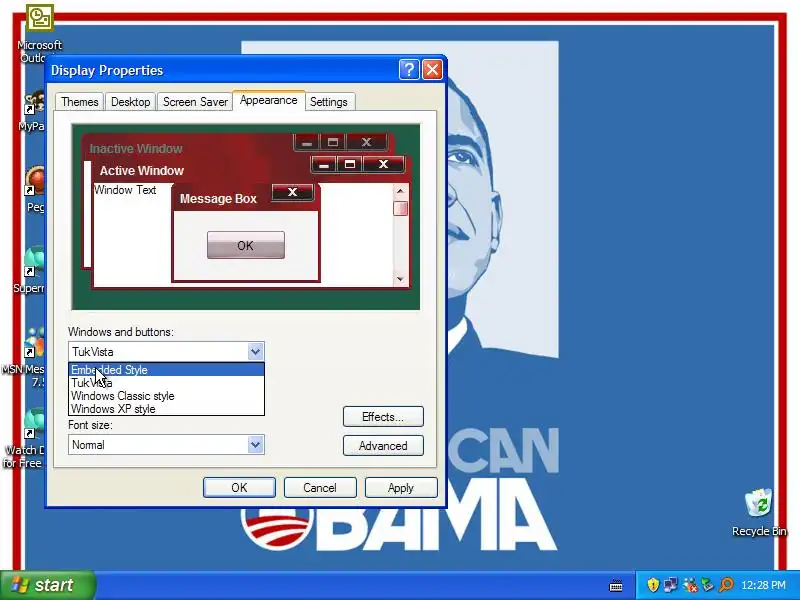The image size is (800, 600).
Task: Collapse the Windows and buttons dropdown arrow
Action: click(255, 352)
